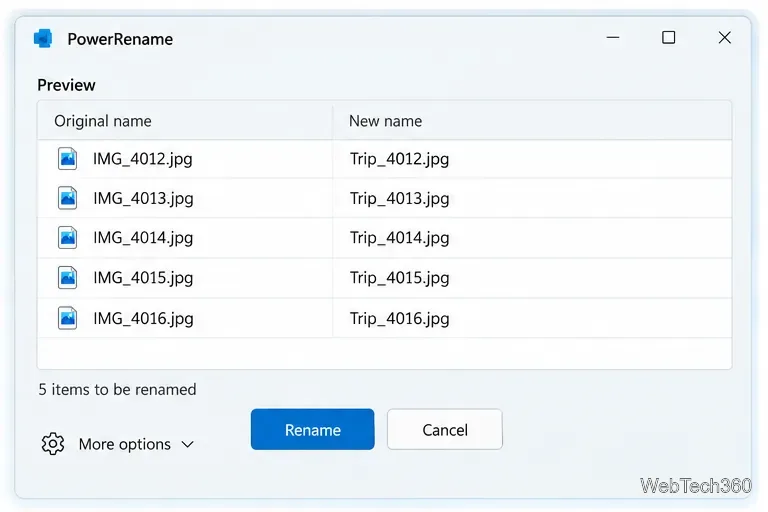Click the image icon beside IMG_4016.jpg
The width and height of the screenshot is (768, 512).
(x=67, y=318)
